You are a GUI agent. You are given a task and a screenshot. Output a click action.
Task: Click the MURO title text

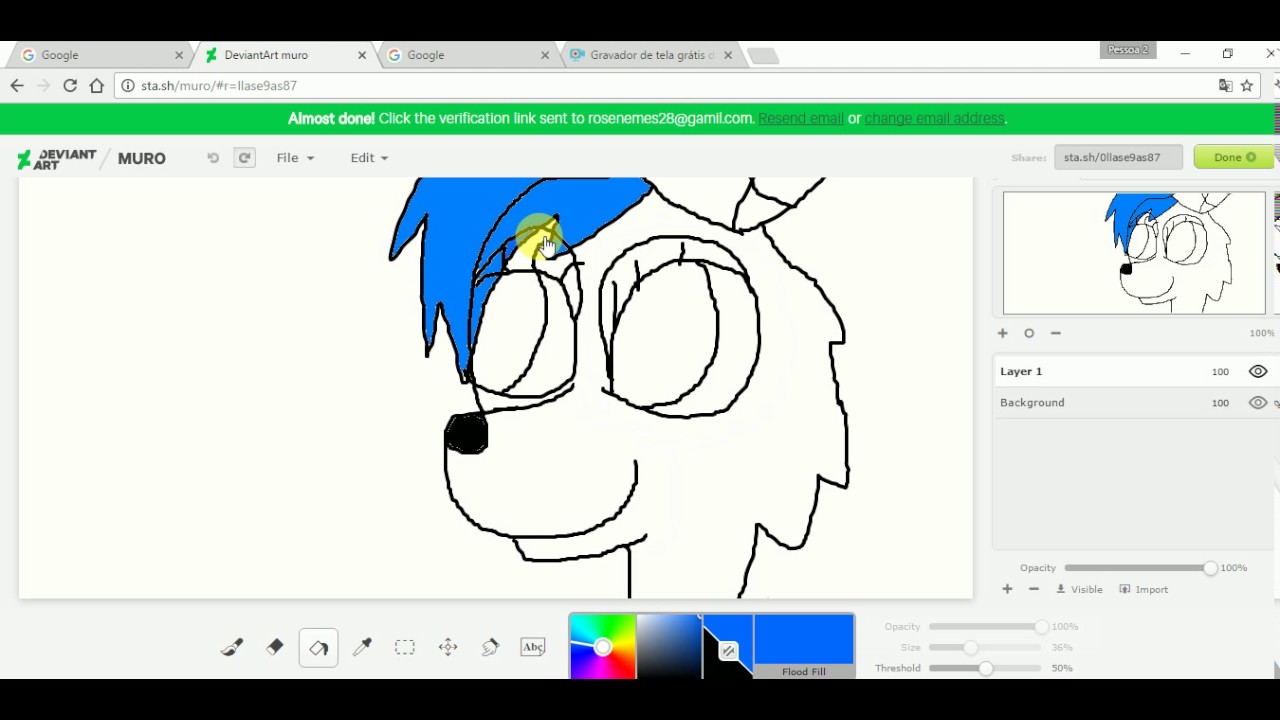(141, 158)
